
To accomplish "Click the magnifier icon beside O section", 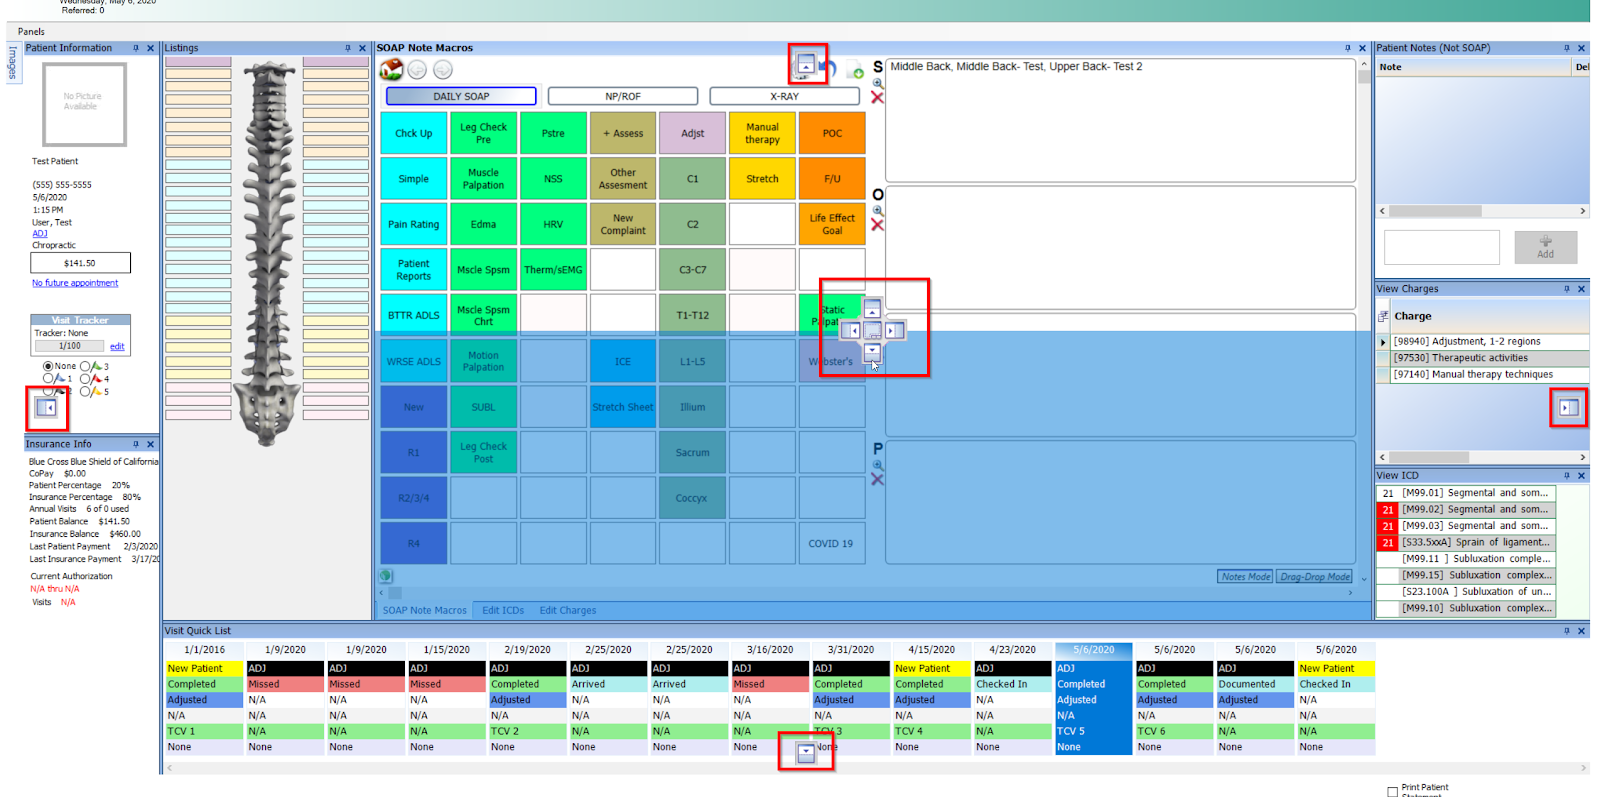I will (x=877, y=210).
